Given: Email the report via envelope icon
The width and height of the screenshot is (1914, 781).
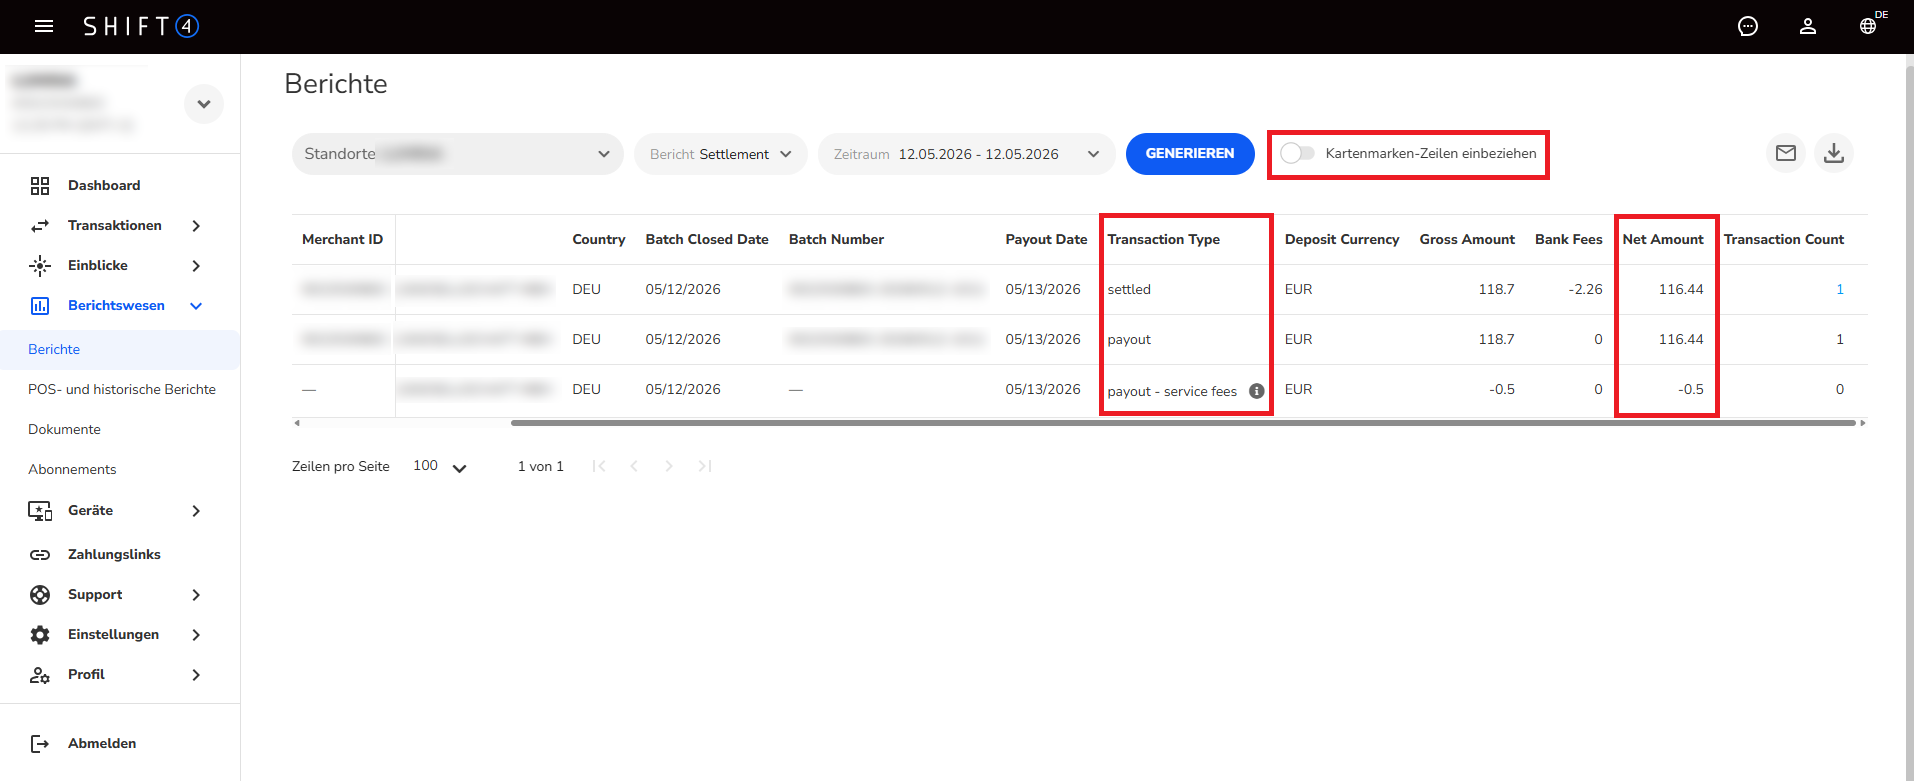Looking at the screenshot, I should (1786, 153).
